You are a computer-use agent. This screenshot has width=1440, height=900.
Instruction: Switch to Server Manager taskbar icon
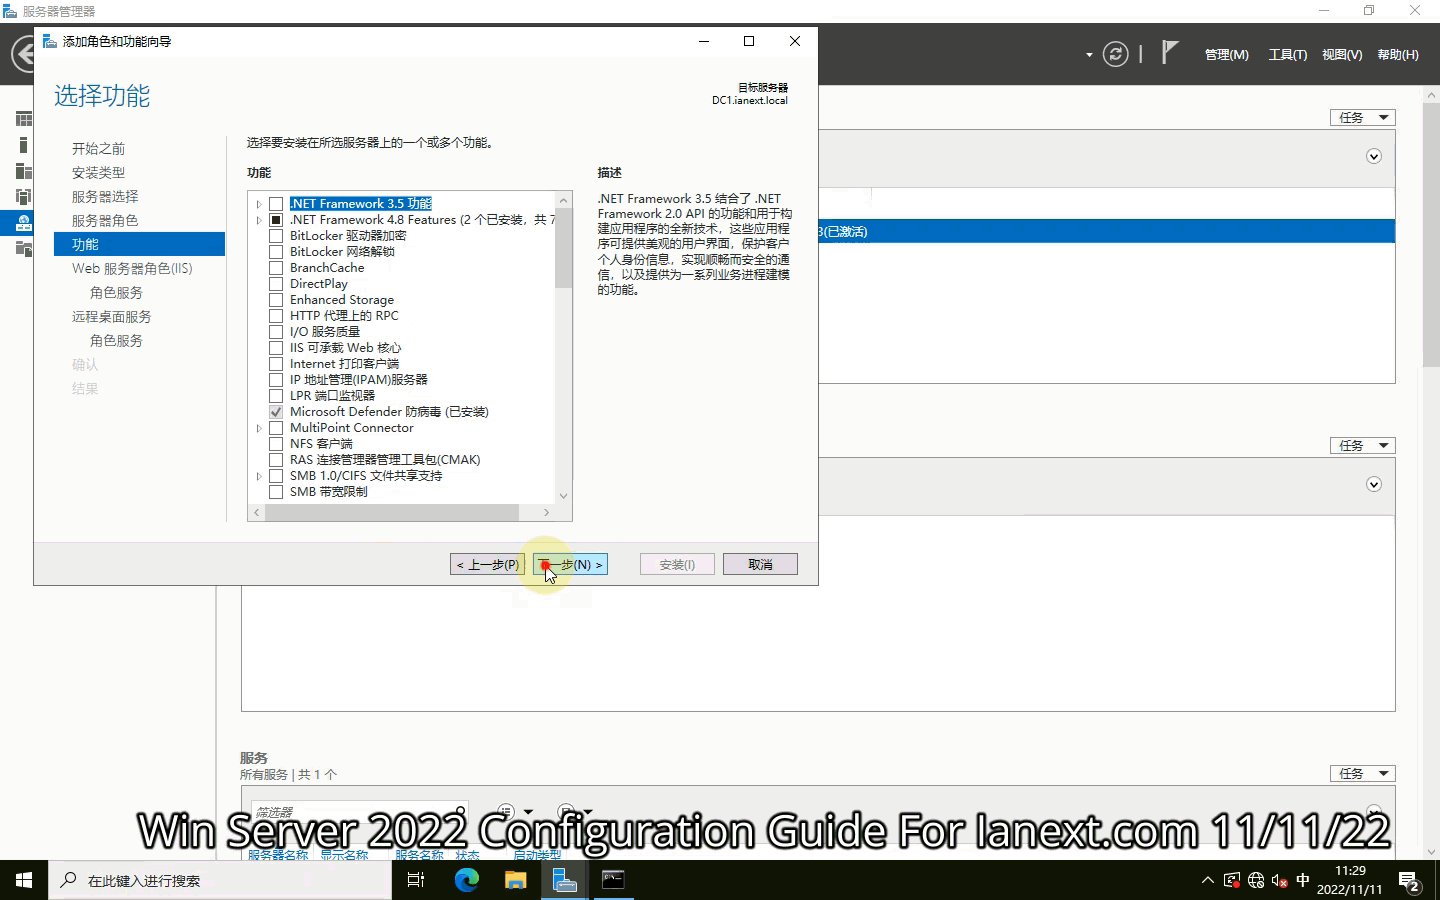(564, 880)
